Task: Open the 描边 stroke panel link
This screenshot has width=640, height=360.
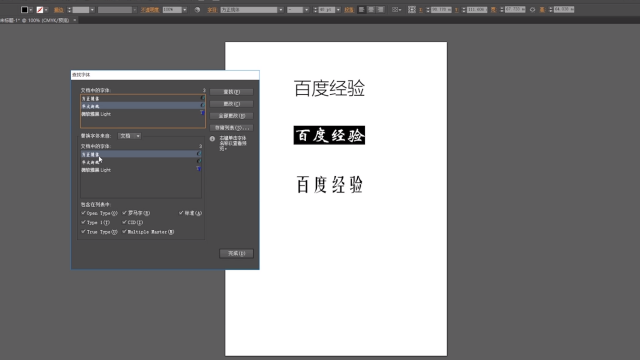Action: click(x=59, y=10)
